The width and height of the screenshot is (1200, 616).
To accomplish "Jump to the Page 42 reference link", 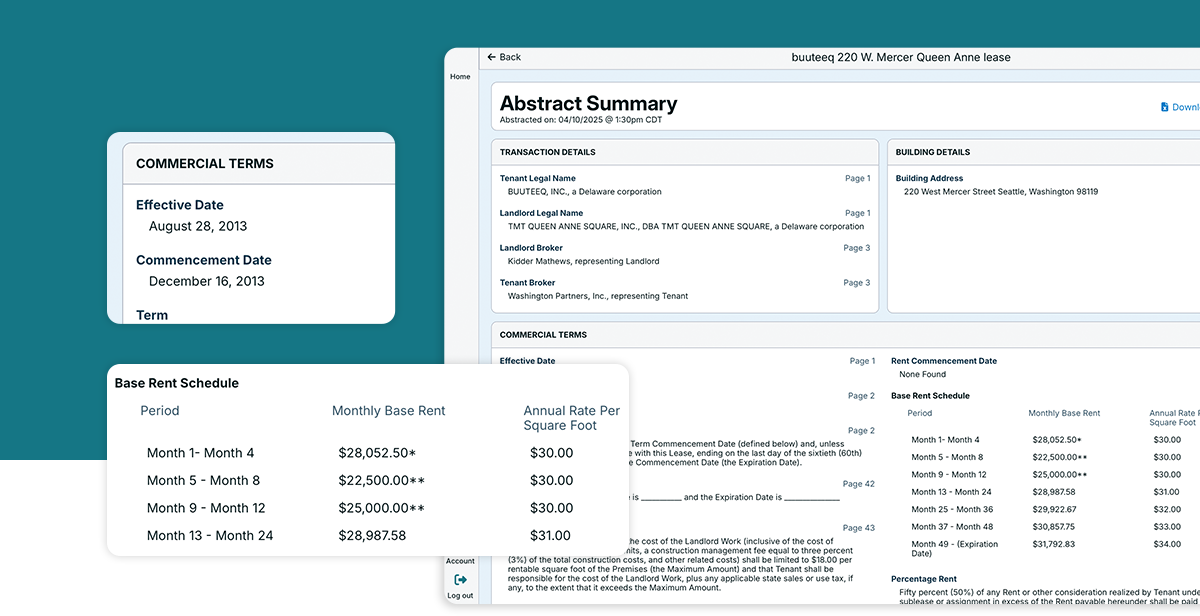I will (858, 483).
